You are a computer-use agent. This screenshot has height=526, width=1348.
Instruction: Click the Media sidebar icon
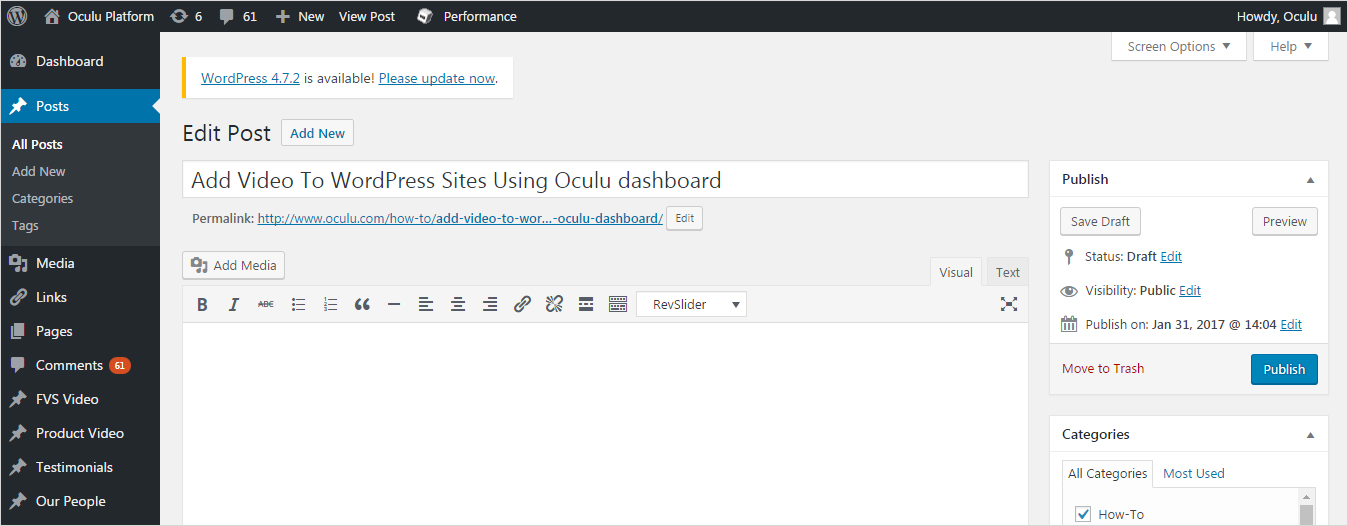(x=18, y=263)
